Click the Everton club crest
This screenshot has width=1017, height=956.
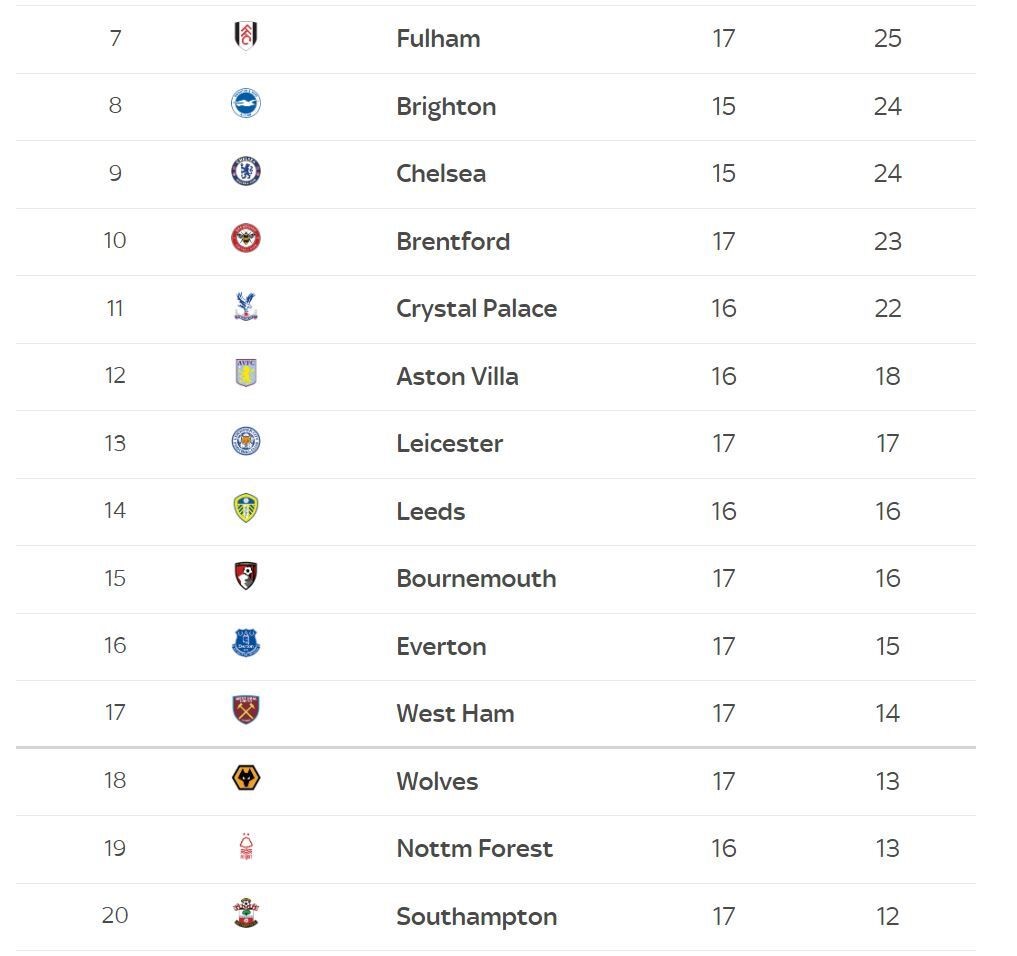pos(245,644)
